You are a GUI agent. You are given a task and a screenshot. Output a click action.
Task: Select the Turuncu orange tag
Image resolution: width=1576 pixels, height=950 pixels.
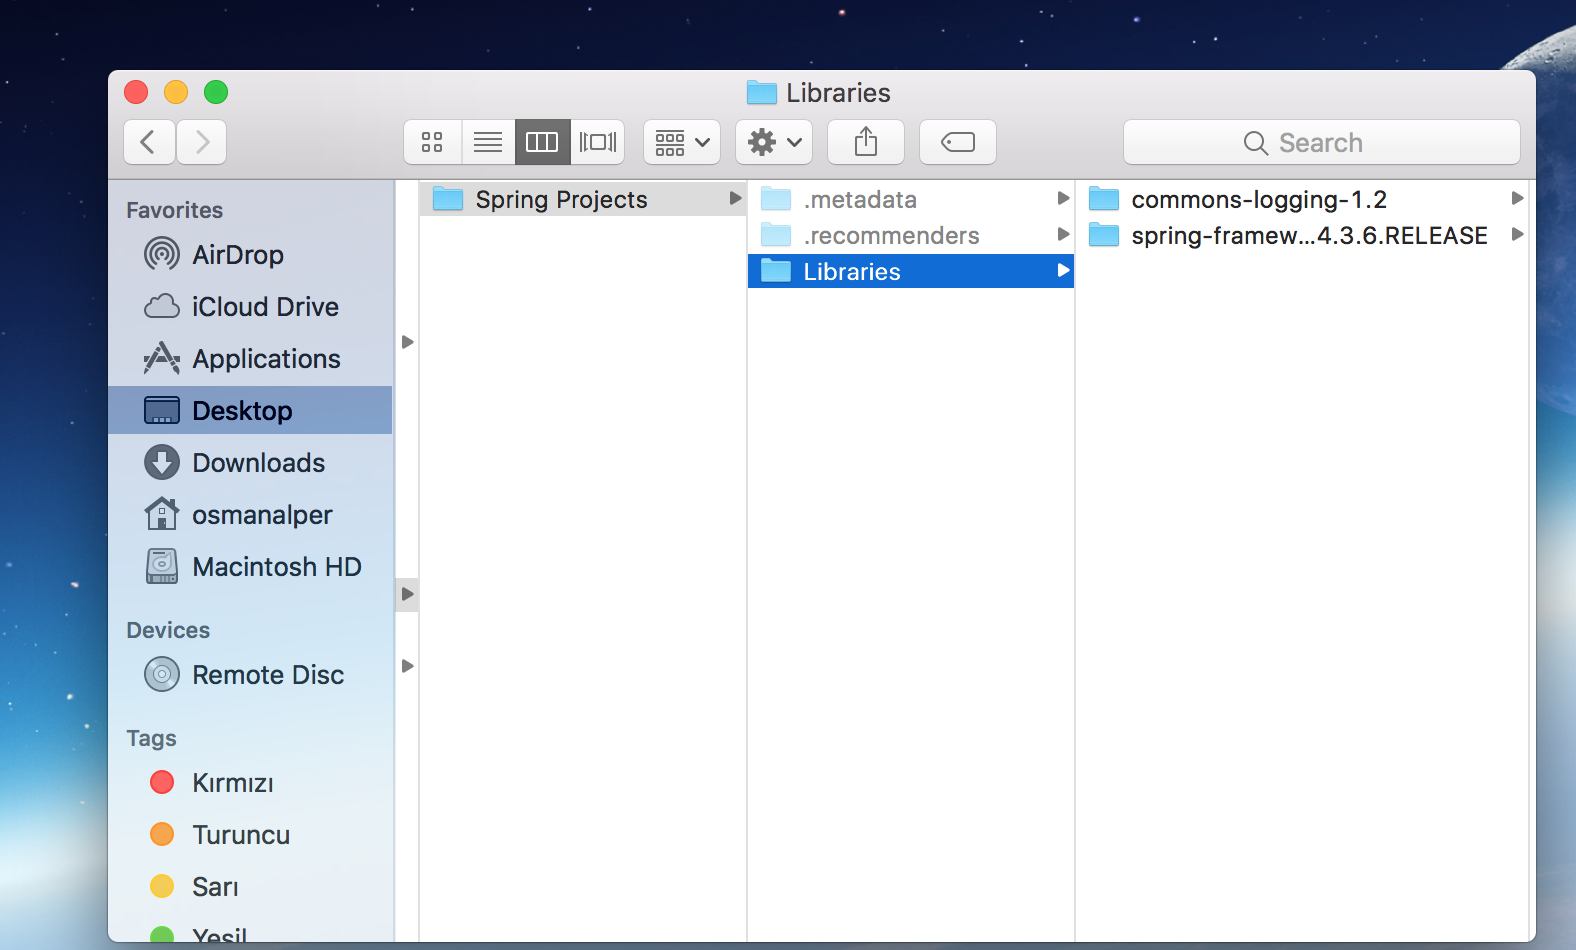(x=250, y=834)
